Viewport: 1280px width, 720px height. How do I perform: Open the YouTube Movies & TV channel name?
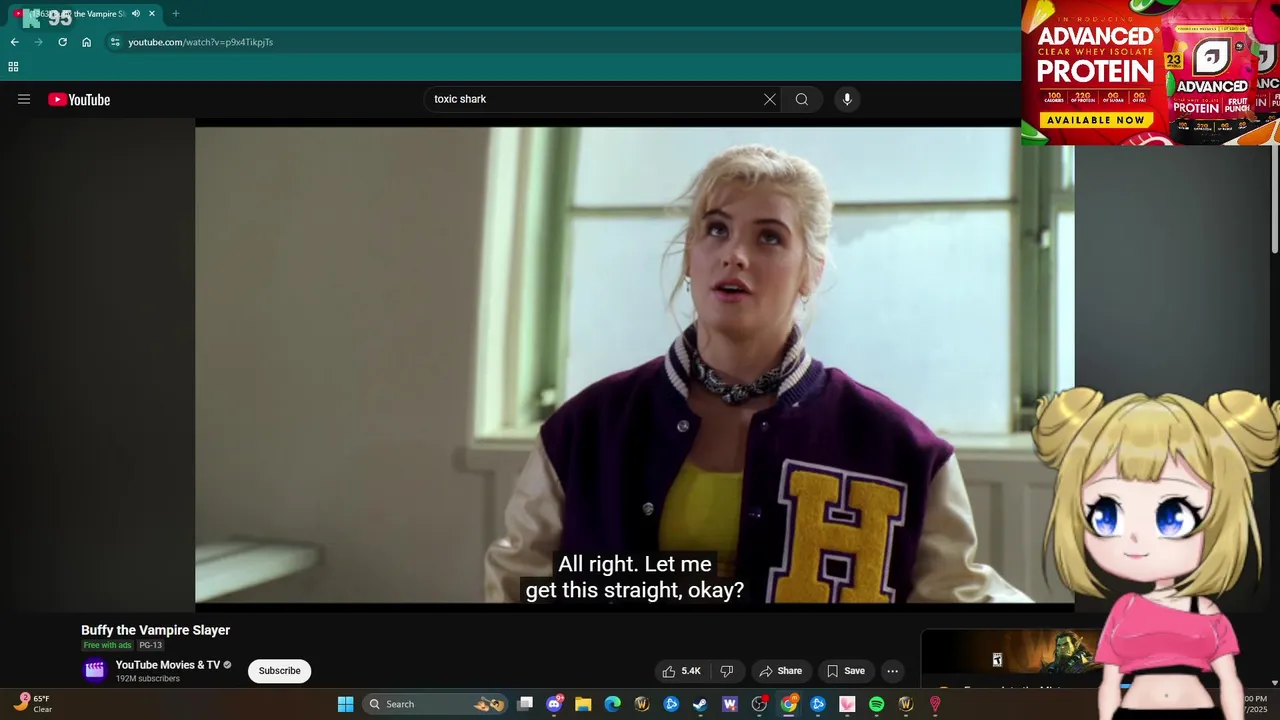168,665
